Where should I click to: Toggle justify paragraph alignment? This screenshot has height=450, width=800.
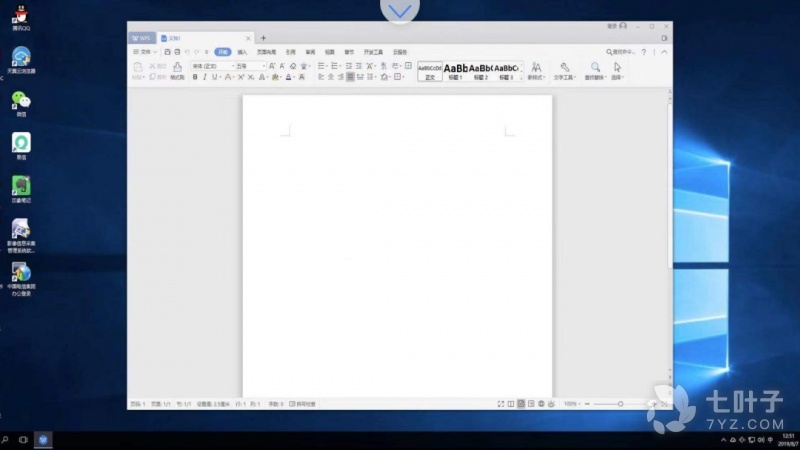pyautogui.click(x=351, y=77)
